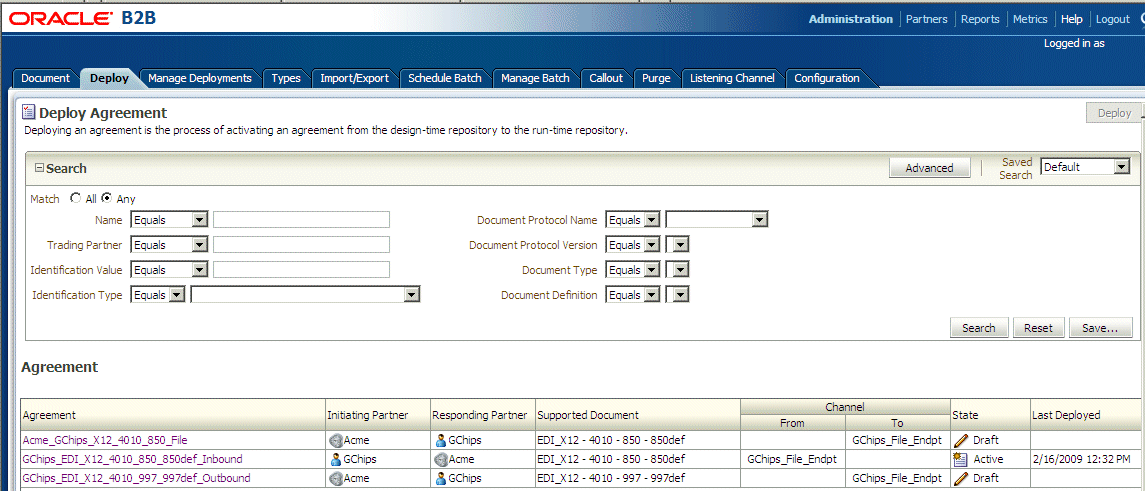Click Draft pencil icon in the 997 Outbound row

coord(961,479)
